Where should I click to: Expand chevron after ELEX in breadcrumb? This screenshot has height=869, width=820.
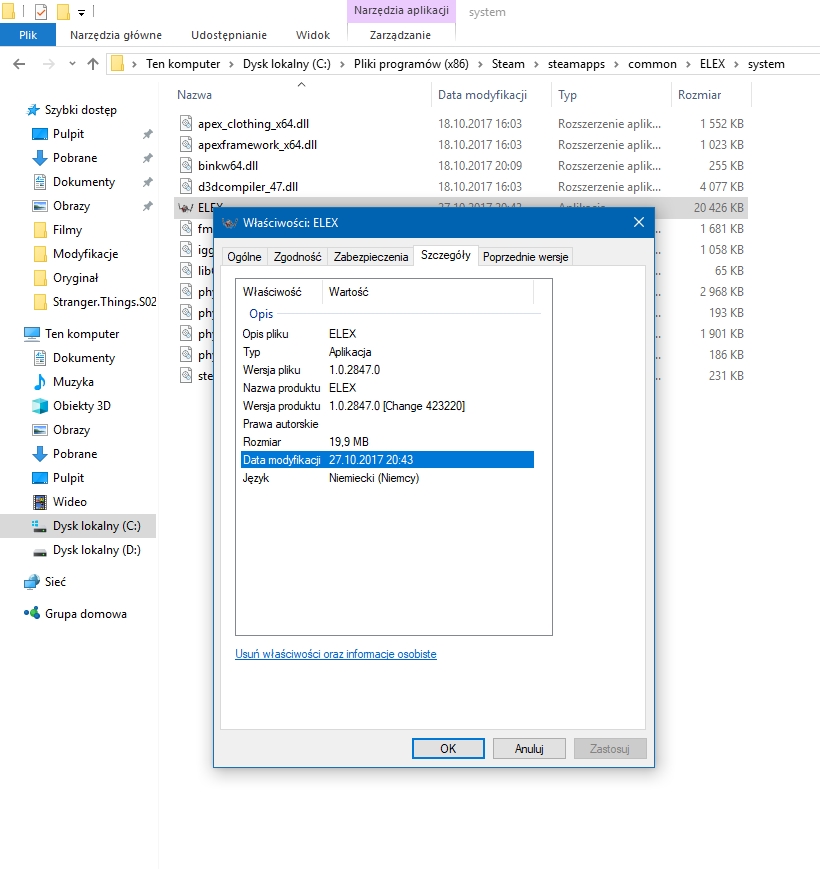click(x=736, y=65)
